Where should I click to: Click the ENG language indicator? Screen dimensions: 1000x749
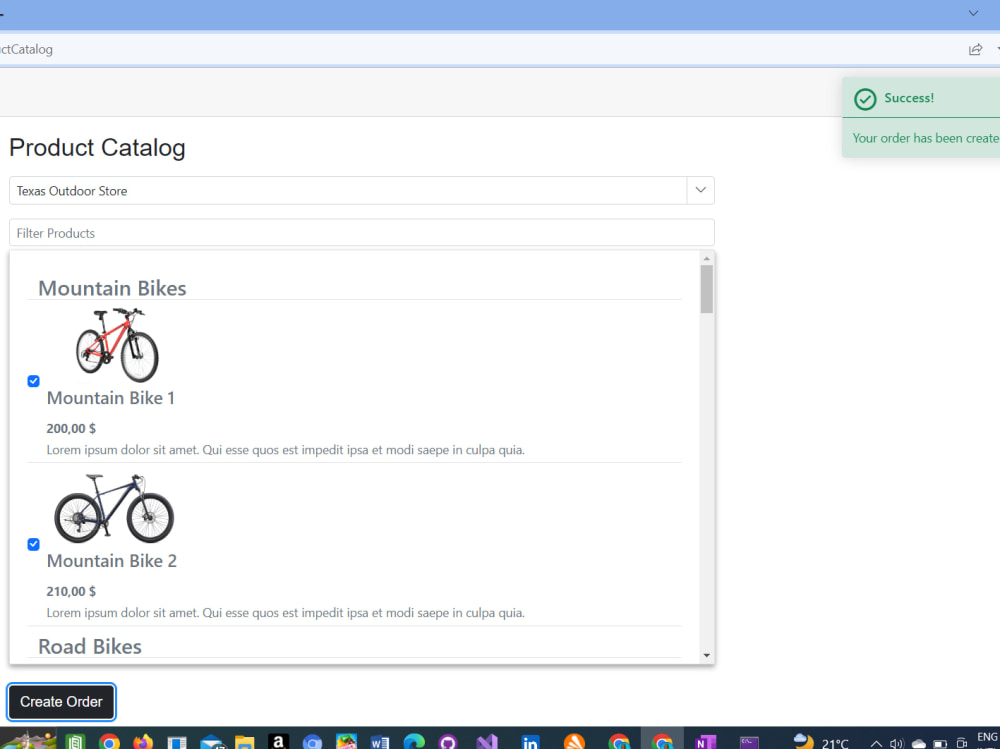click(x=987, y=737)
